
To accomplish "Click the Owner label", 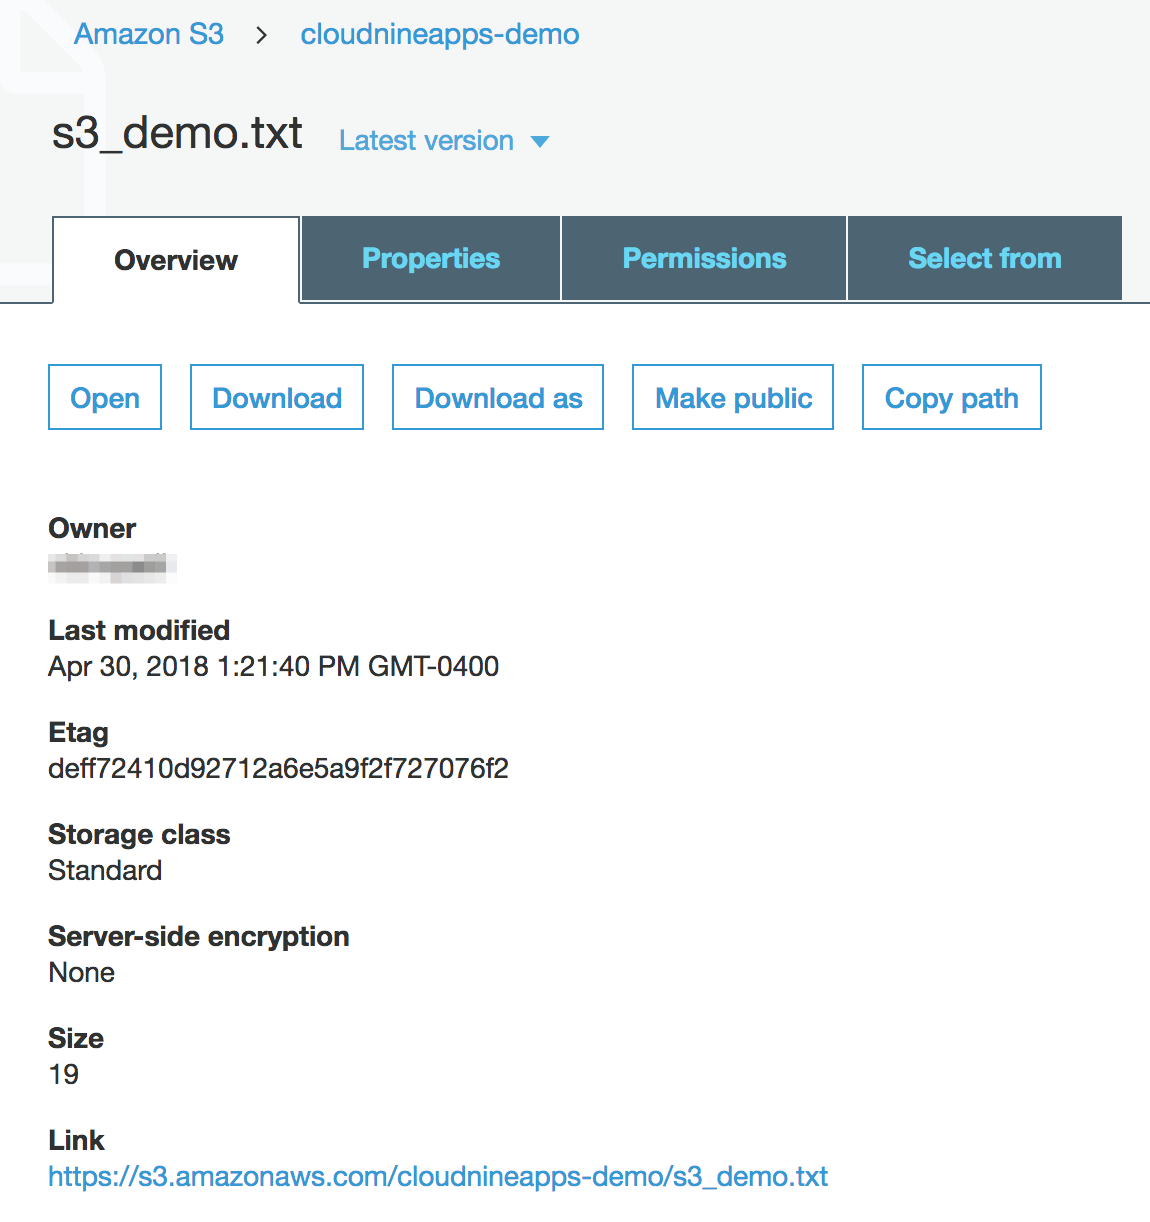I will click(x=92, y=528).
